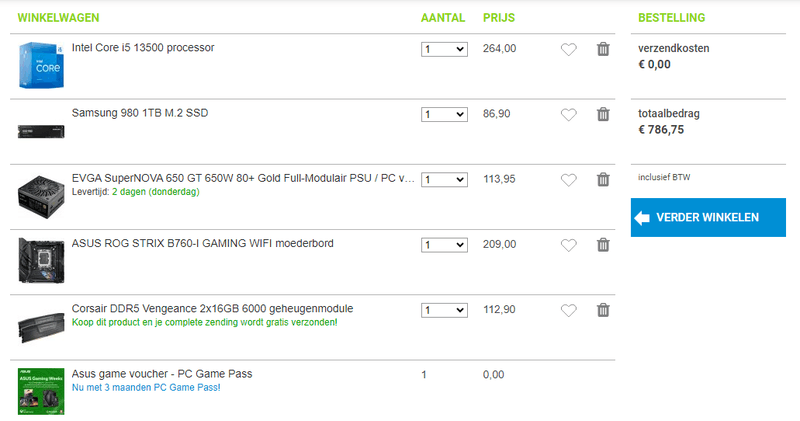Viewport: 800px width, 421px height.
Task: Toggle wishlist heart for EVGA SuperNOVA
Action: tap(569, 180)
